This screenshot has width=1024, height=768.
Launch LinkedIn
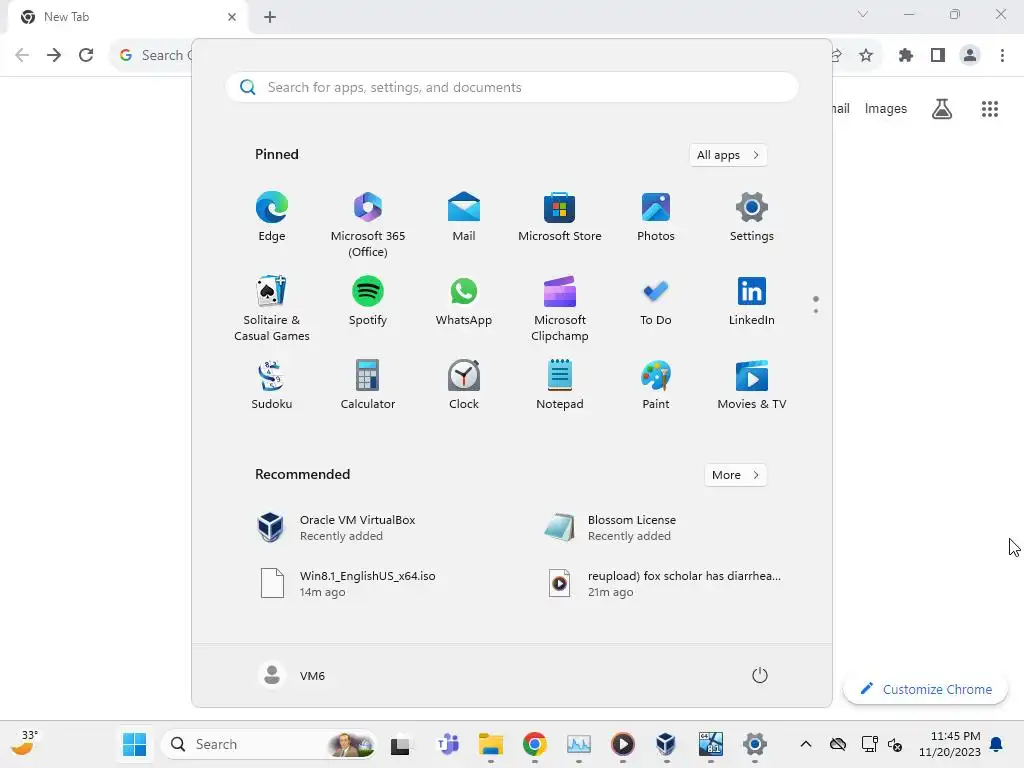[x=752, y=301]
